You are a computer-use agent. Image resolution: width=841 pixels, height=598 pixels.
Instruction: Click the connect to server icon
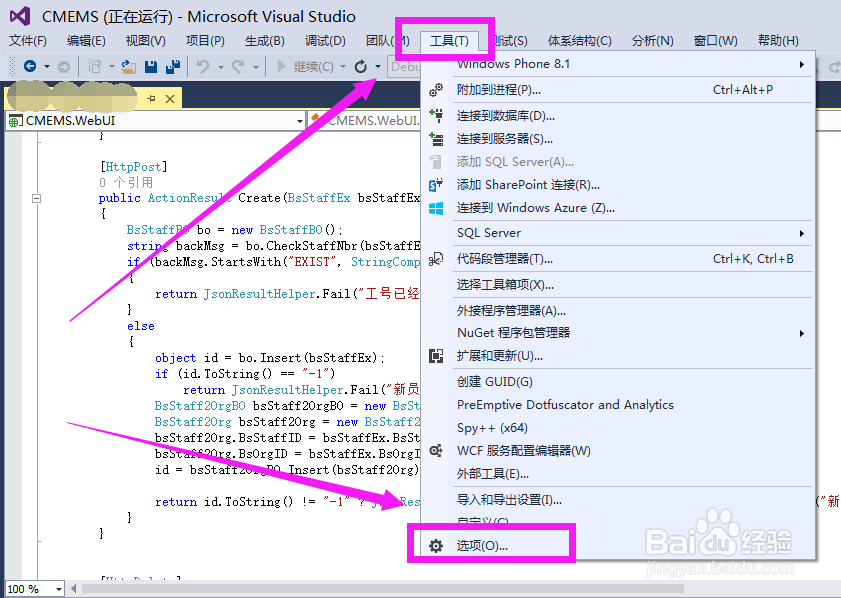pyautogui.click(x=436, y=139)
